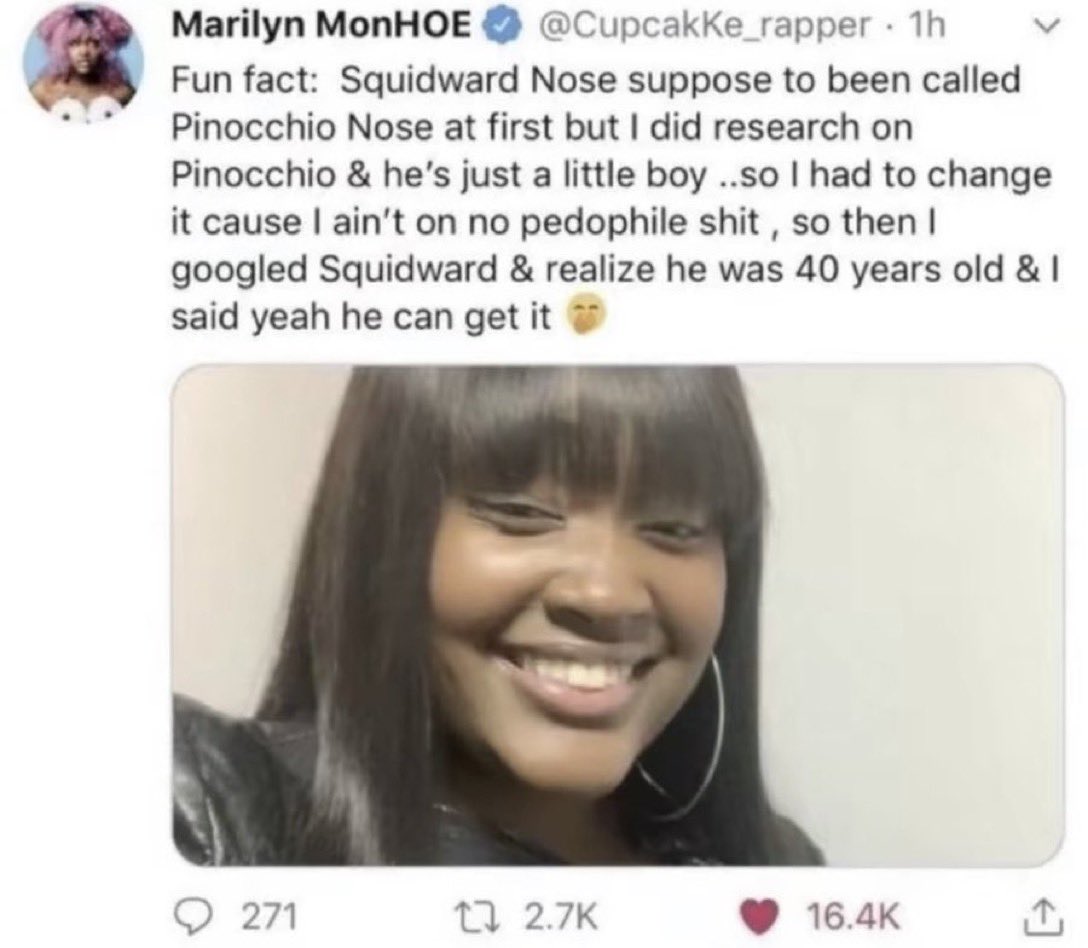
Task: Click the emoji ending the tweet
Action: [x=588, y=317]
